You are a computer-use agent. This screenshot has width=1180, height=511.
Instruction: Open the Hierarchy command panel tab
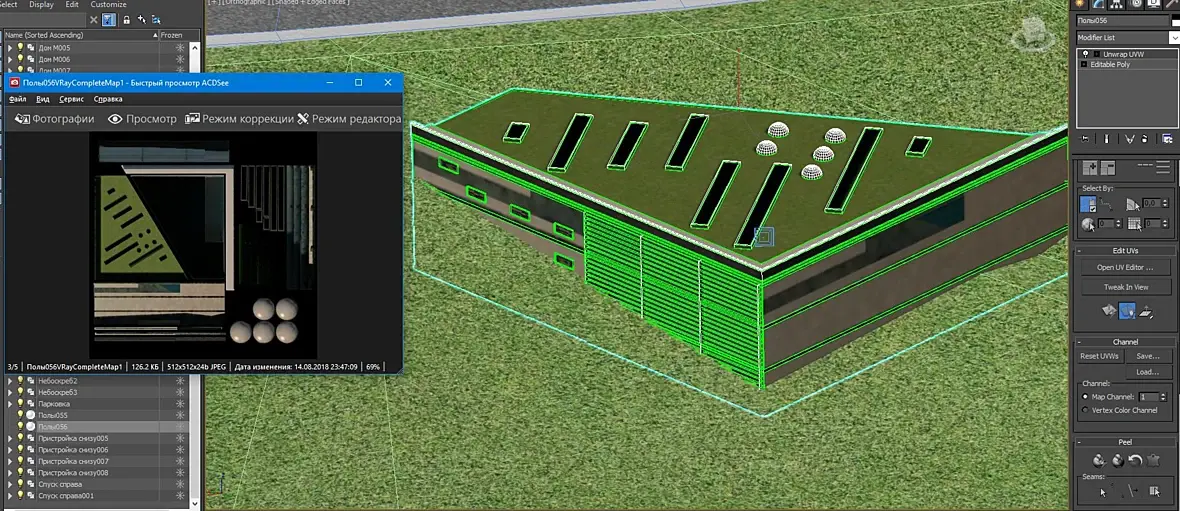coord(1116,4)
